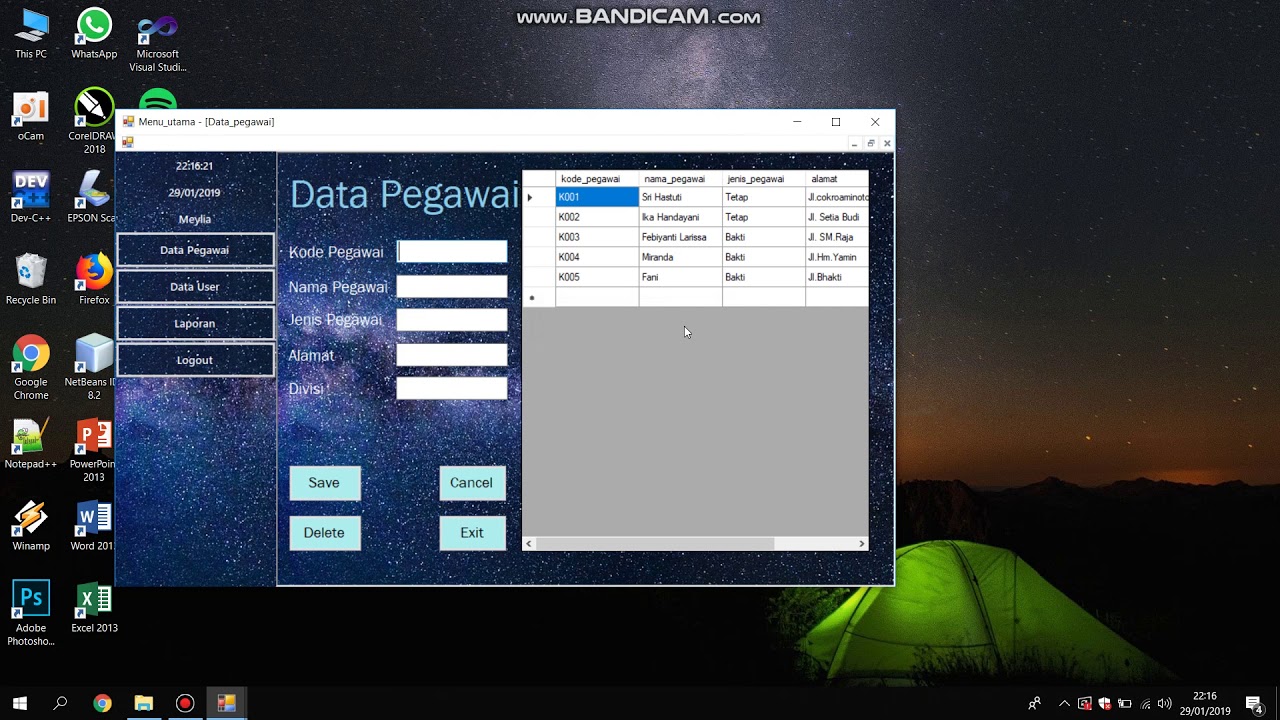Click the Delete button
The width and height of the screenshot is (1280, 720).
pyautogui.click(x=324, y=533)
